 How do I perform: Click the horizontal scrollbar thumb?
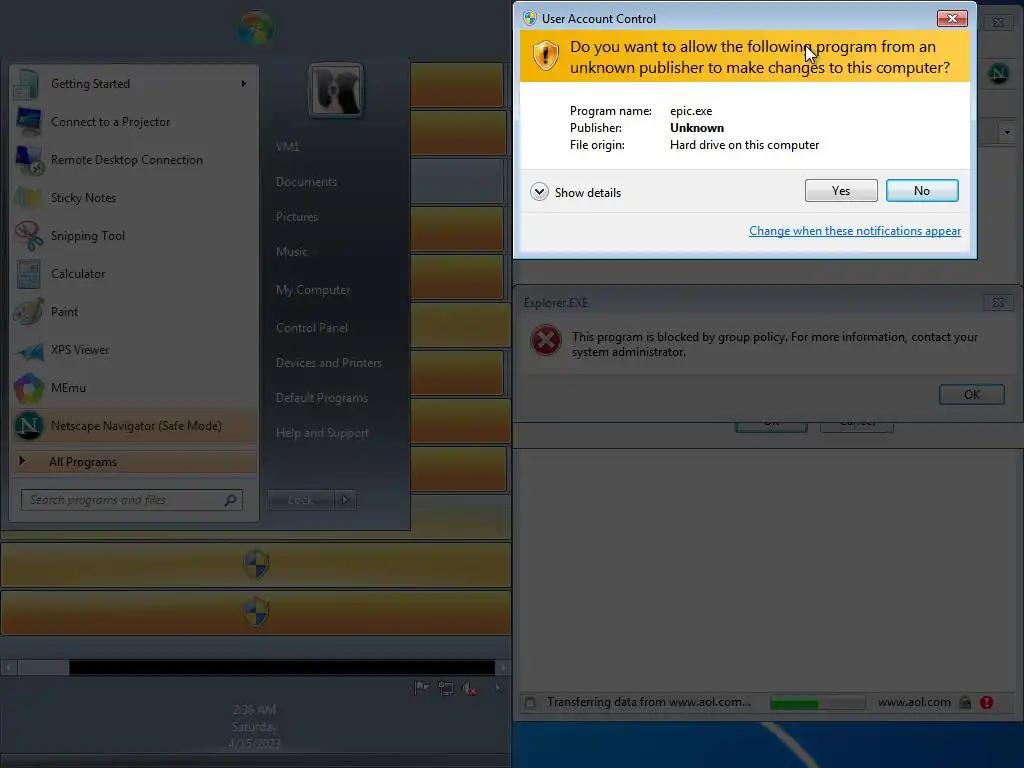coord(43,667)
